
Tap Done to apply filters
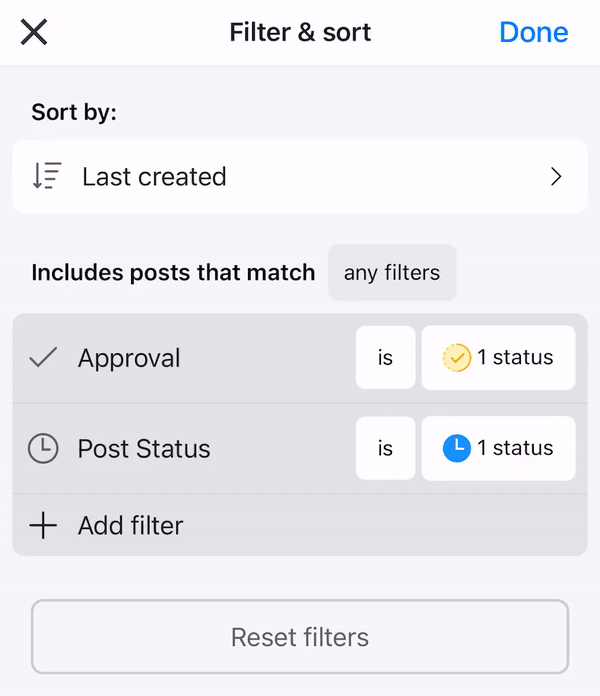coord(533,32)
